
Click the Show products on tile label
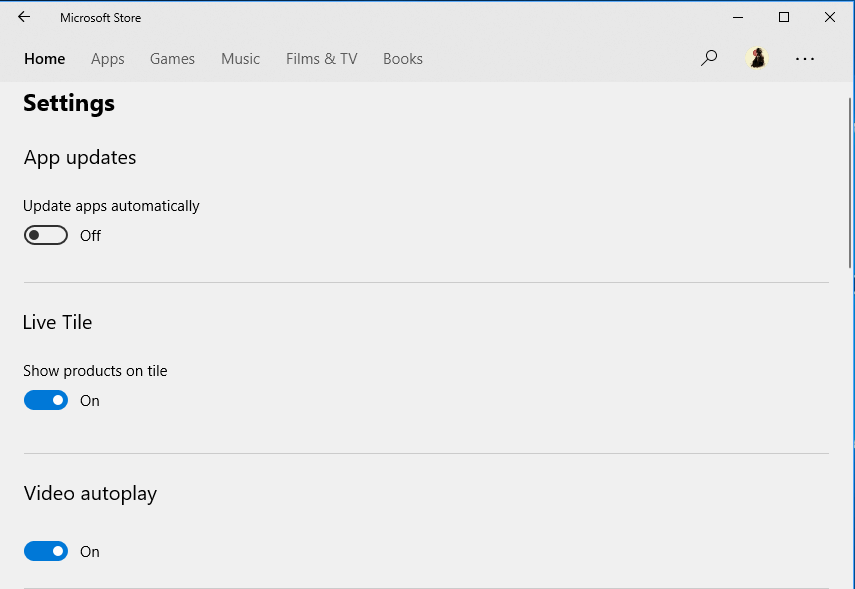point(95,371)
